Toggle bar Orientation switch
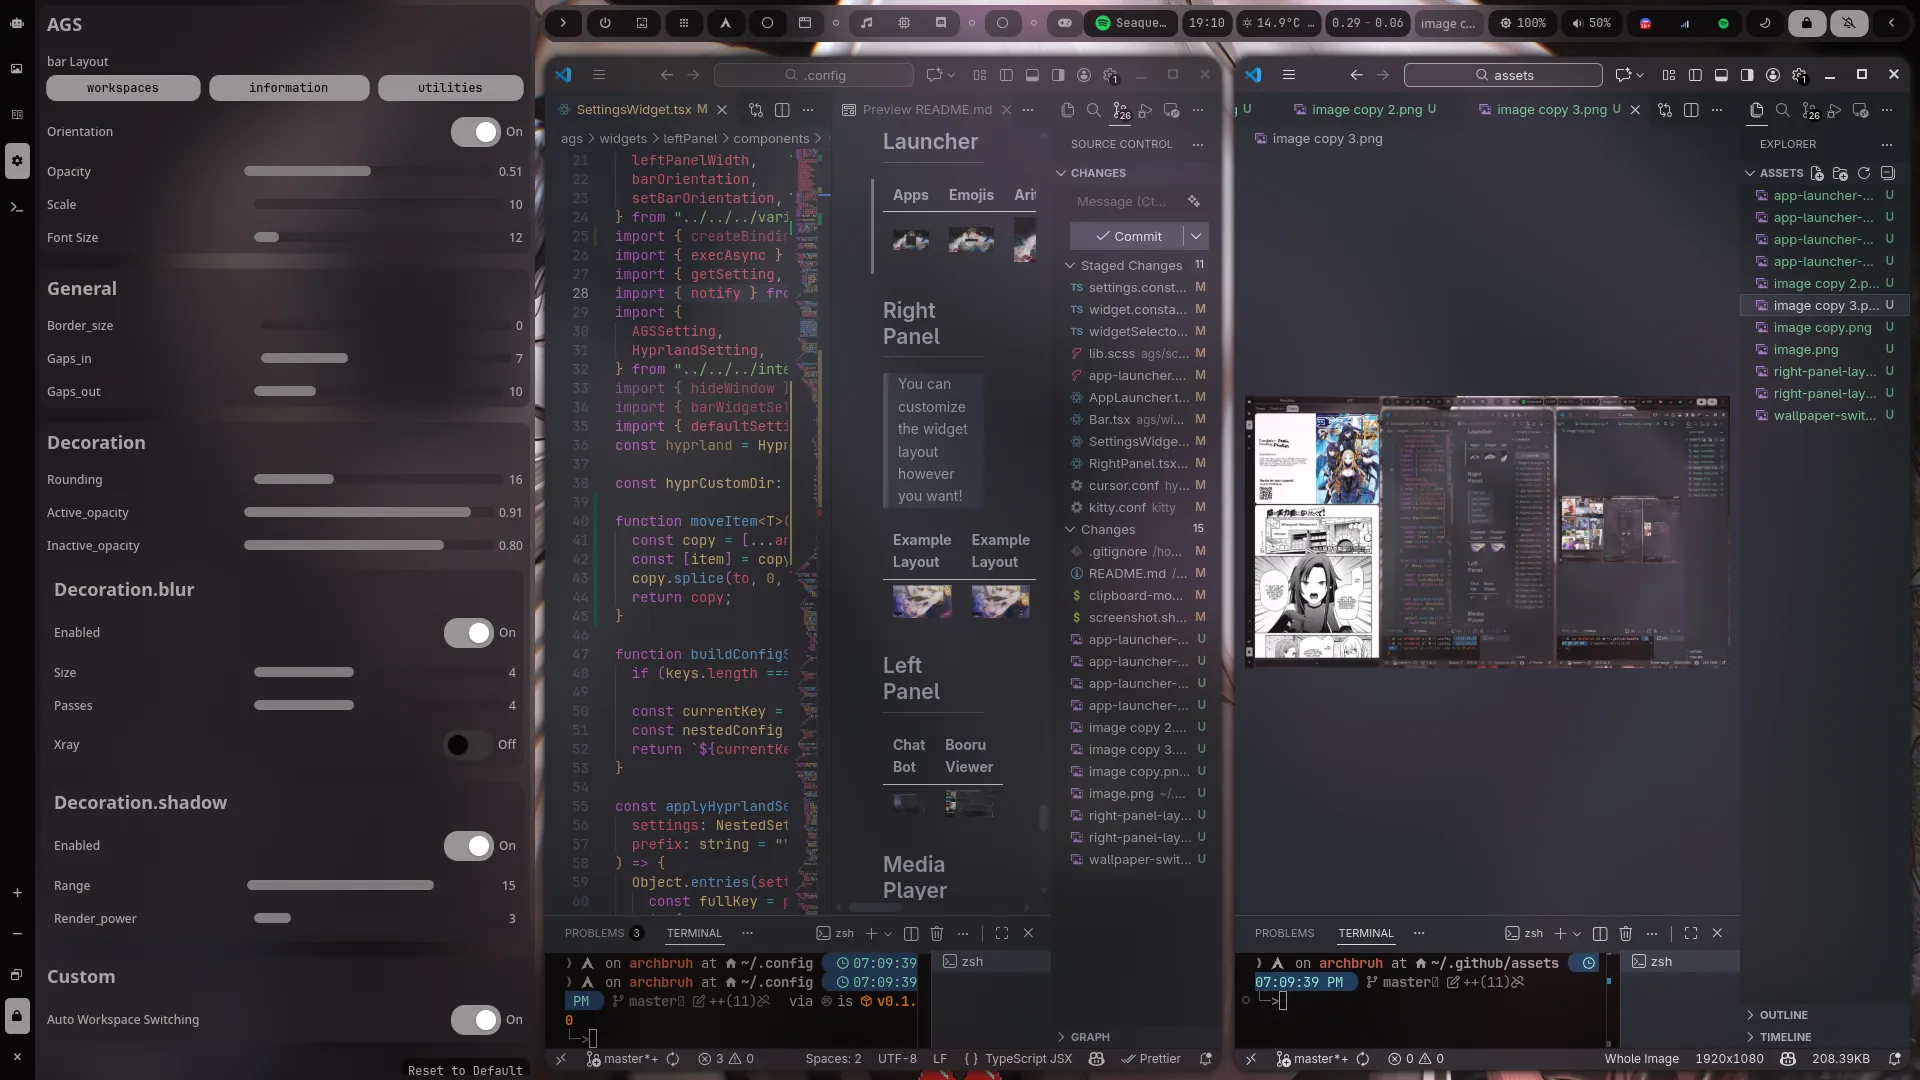The image size is (1920, 1080). point(475,132)
